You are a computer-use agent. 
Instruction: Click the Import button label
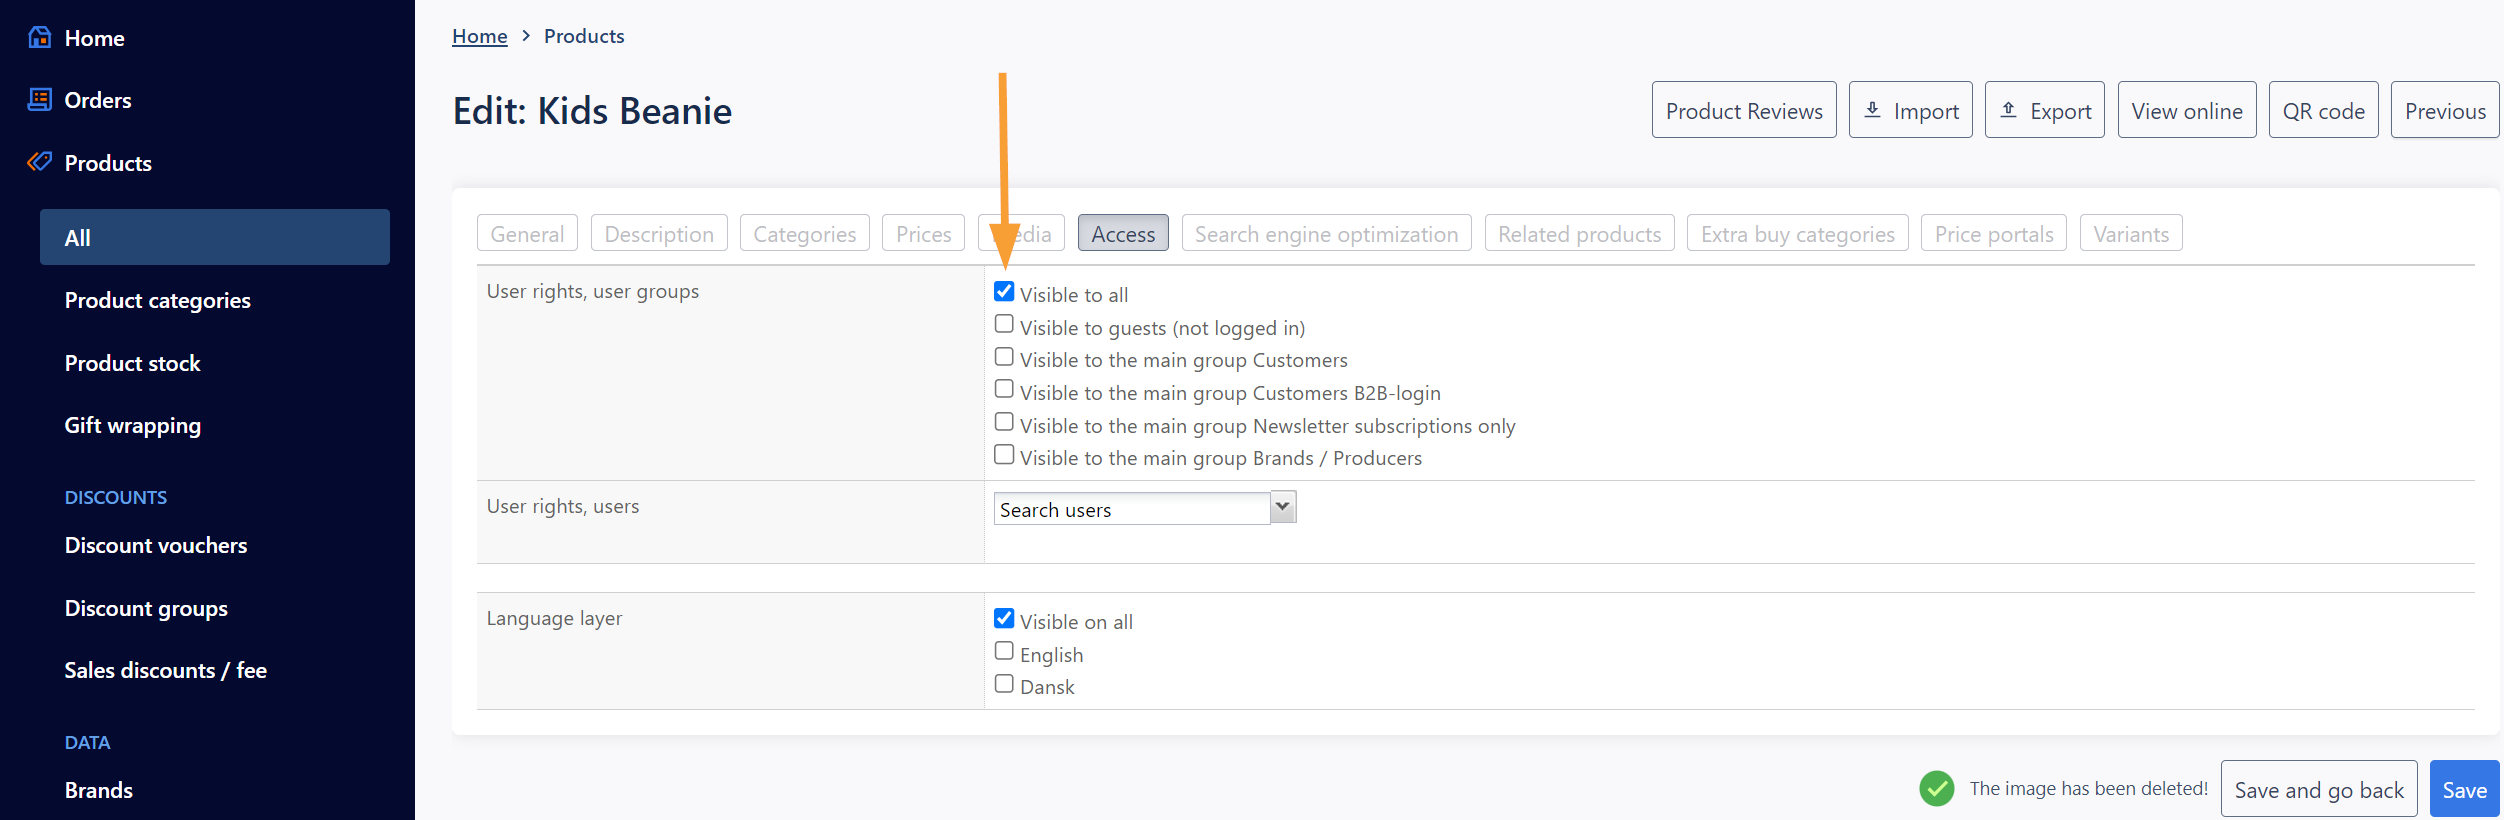pos(1926,111)
